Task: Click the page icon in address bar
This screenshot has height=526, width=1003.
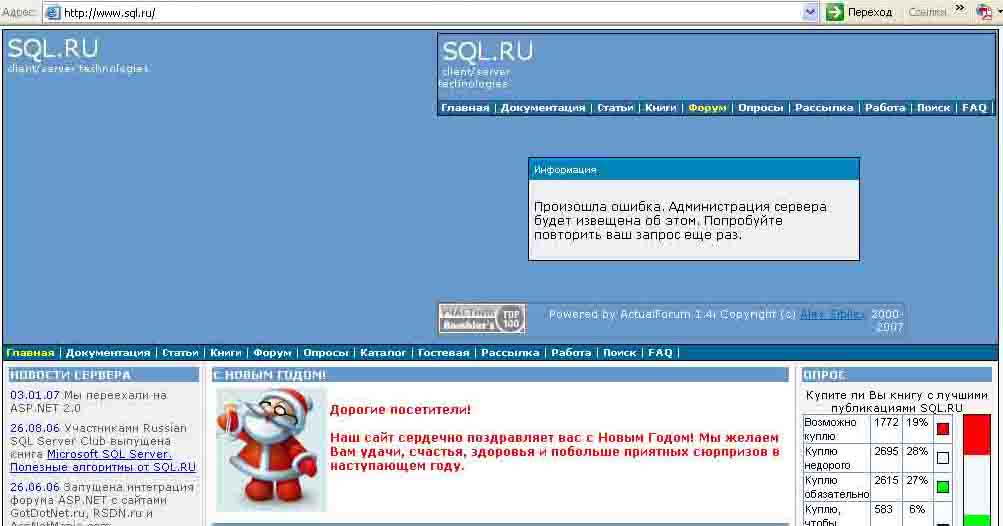Action: click(52, 13)
